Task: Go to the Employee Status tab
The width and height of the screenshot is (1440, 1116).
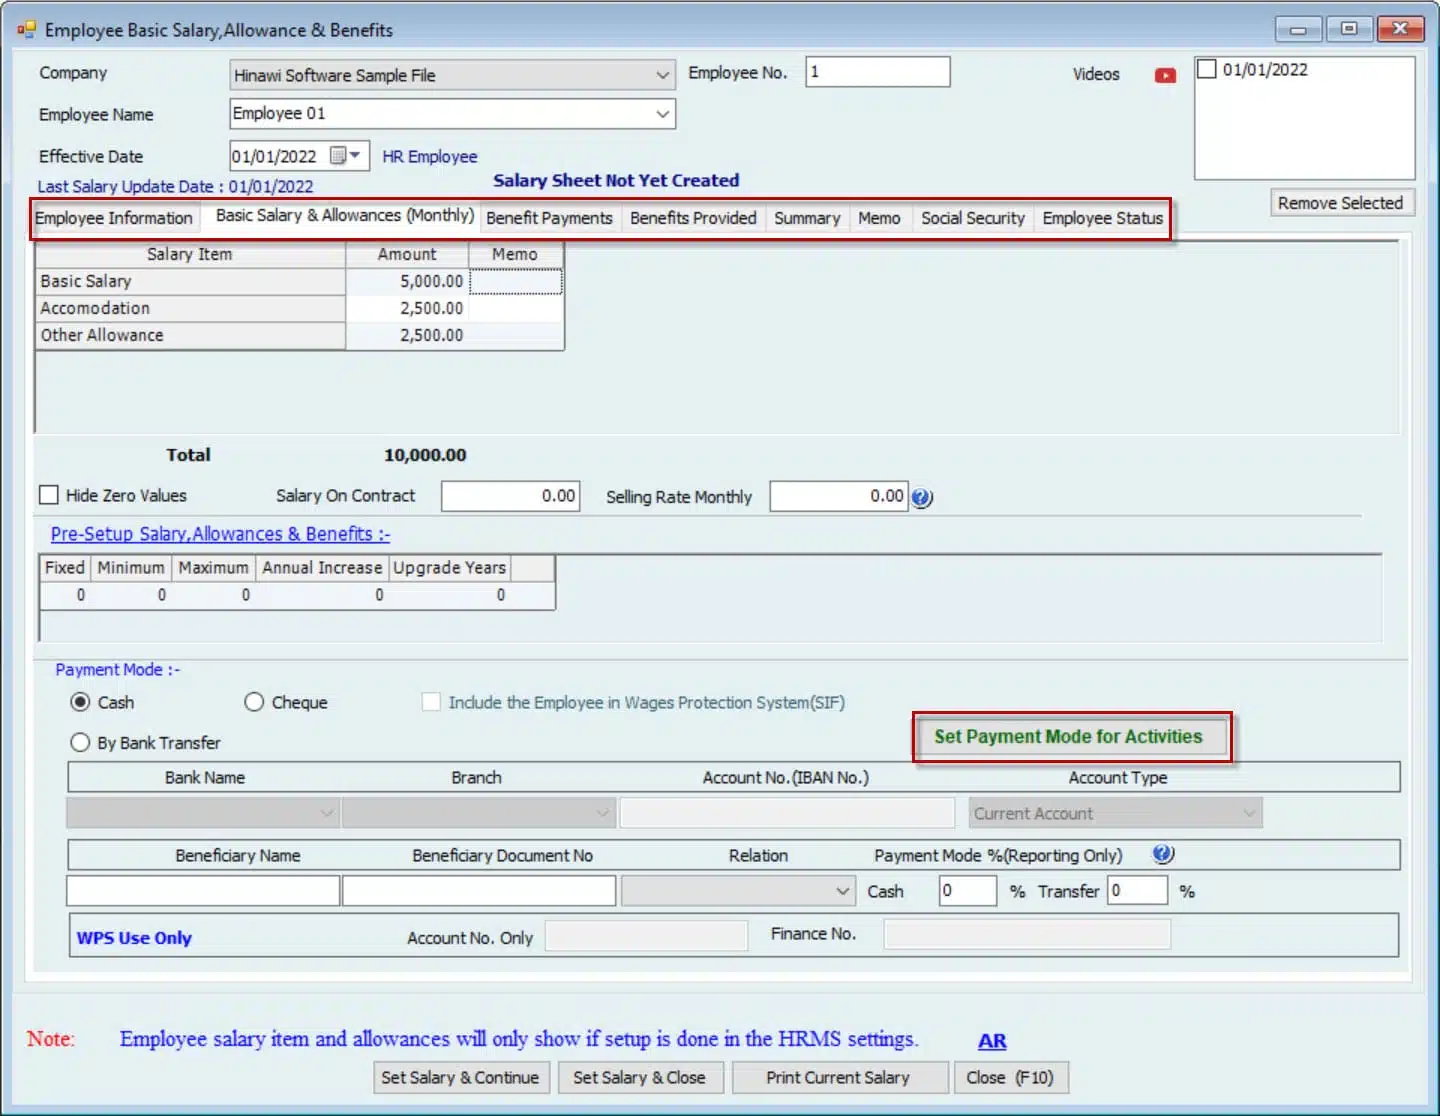Action: (1102, 218)
